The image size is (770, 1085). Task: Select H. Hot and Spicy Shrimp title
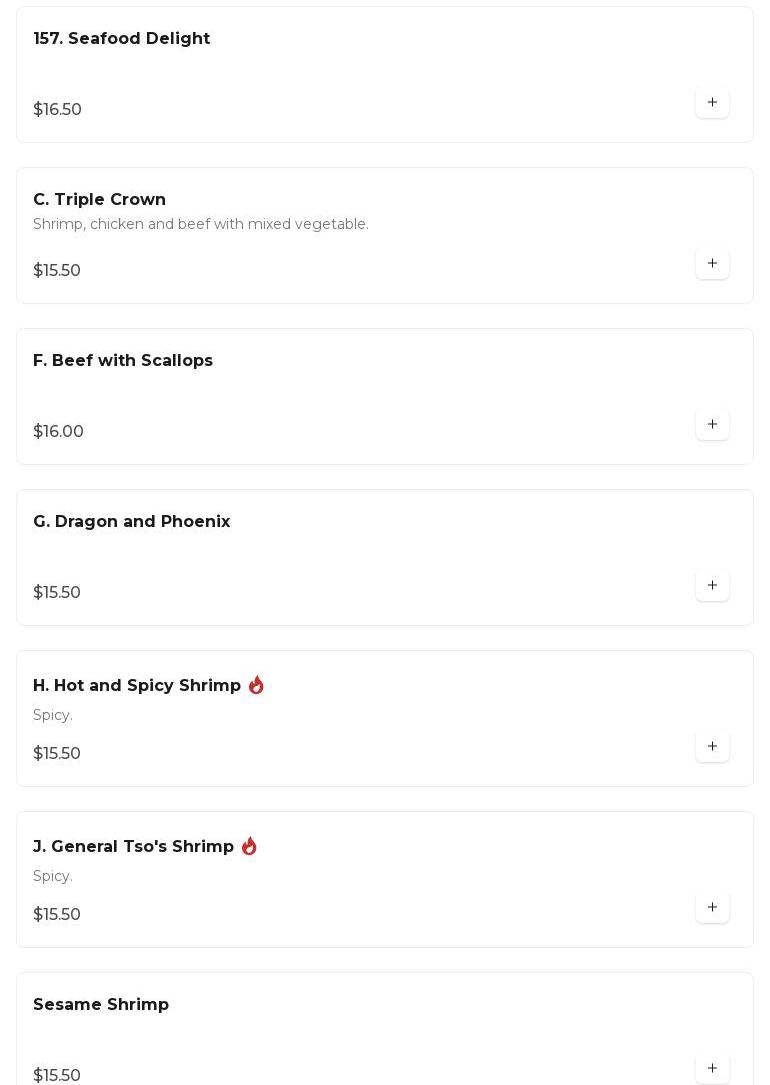136,686
